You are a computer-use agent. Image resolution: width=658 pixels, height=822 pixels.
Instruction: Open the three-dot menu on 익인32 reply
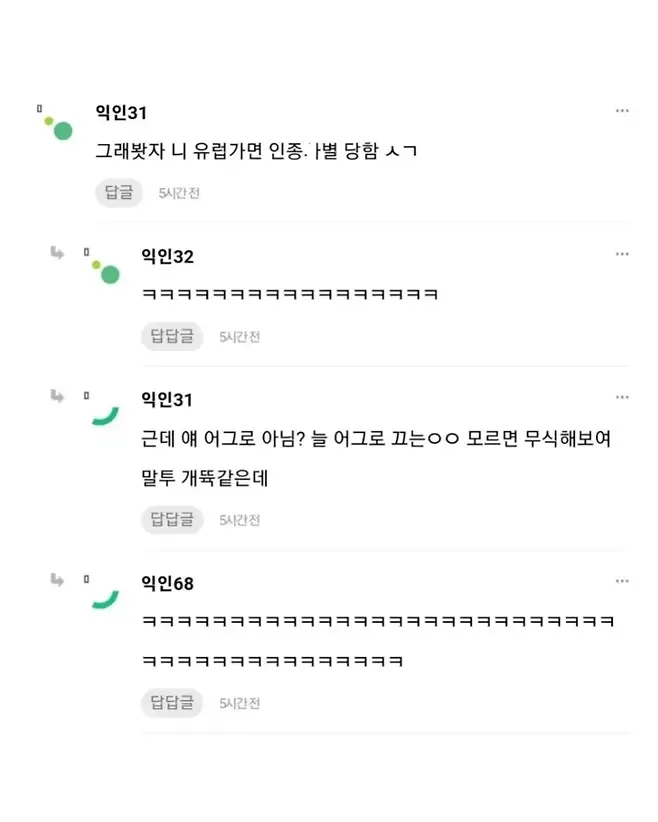pos(622,255)
